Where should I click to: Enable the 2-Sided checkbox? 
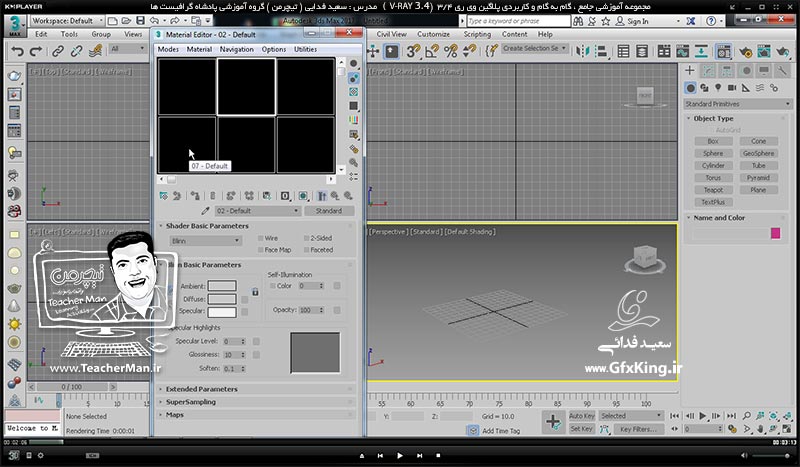coord(306,238)
